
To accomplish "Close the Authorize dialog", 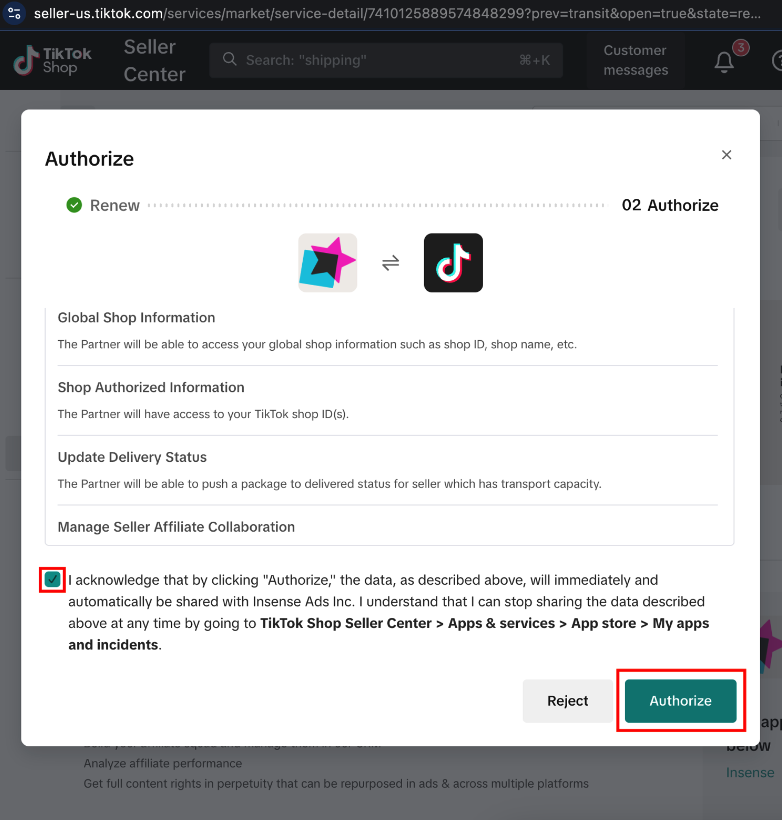I will point(726,155).
